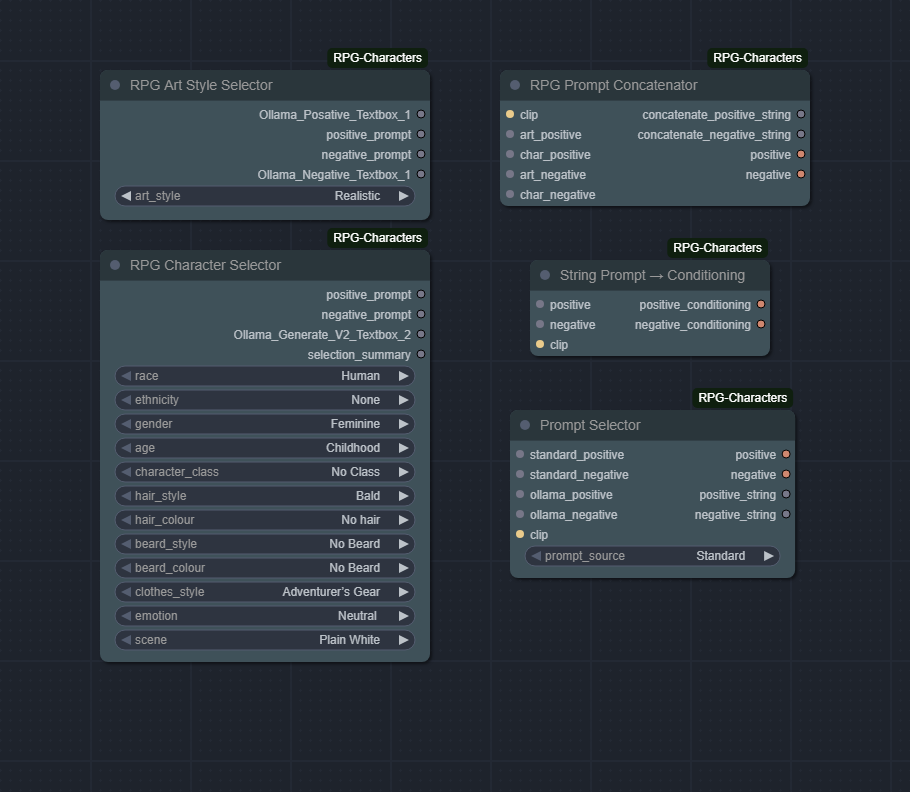Screen dimensions: 910x792
Task: Click next arrow on race widget
Action: [x=403, y=376]
